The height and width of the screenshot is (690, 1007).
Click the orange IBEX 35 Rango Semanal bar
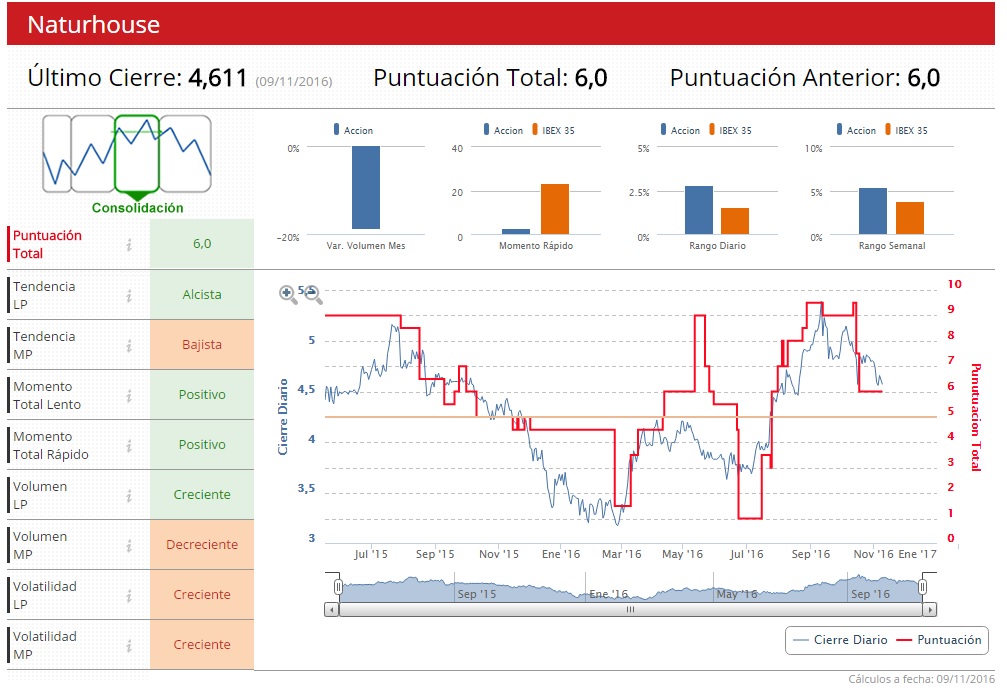coord(909,218)
